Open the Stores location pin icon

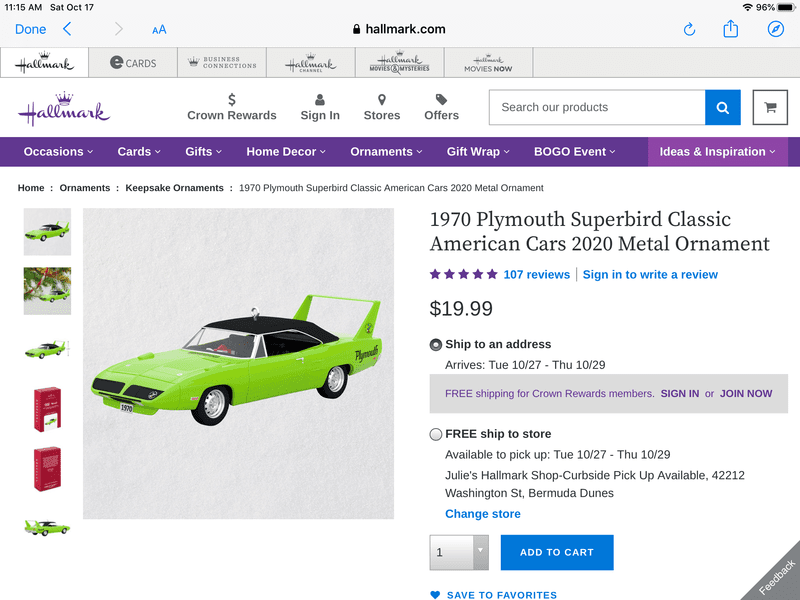point(382,99)
